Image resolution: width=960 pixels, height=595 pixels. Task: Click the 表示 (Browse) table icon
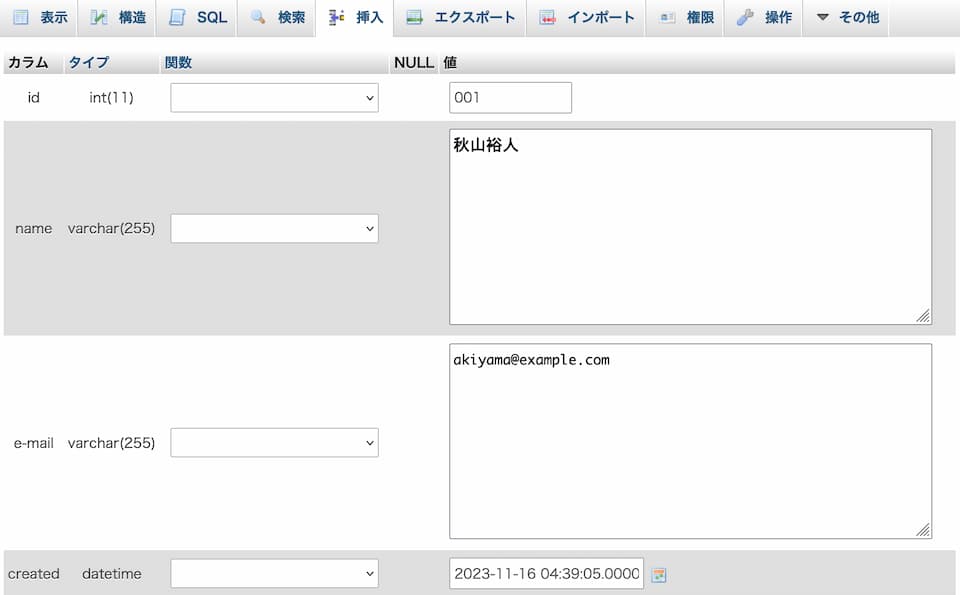coord(21,18)
